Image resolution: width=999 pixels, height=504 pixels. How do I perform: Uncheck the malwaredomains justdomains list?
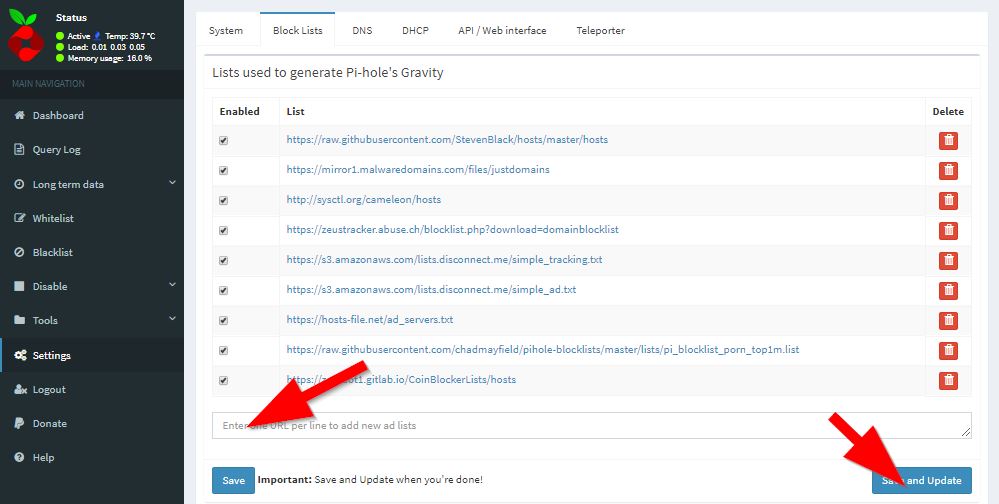pyautogui.click(x=224, y=171)
